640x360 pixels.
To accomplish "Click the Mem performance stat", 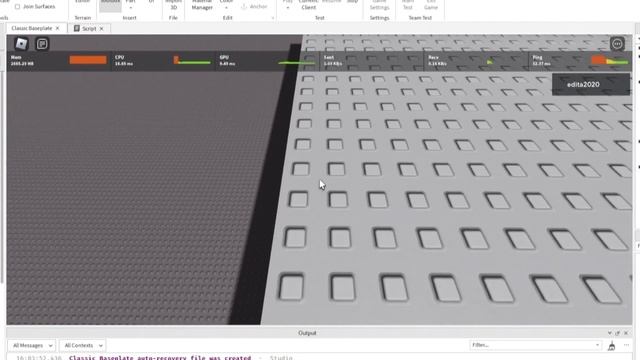I will coord(59,60).
